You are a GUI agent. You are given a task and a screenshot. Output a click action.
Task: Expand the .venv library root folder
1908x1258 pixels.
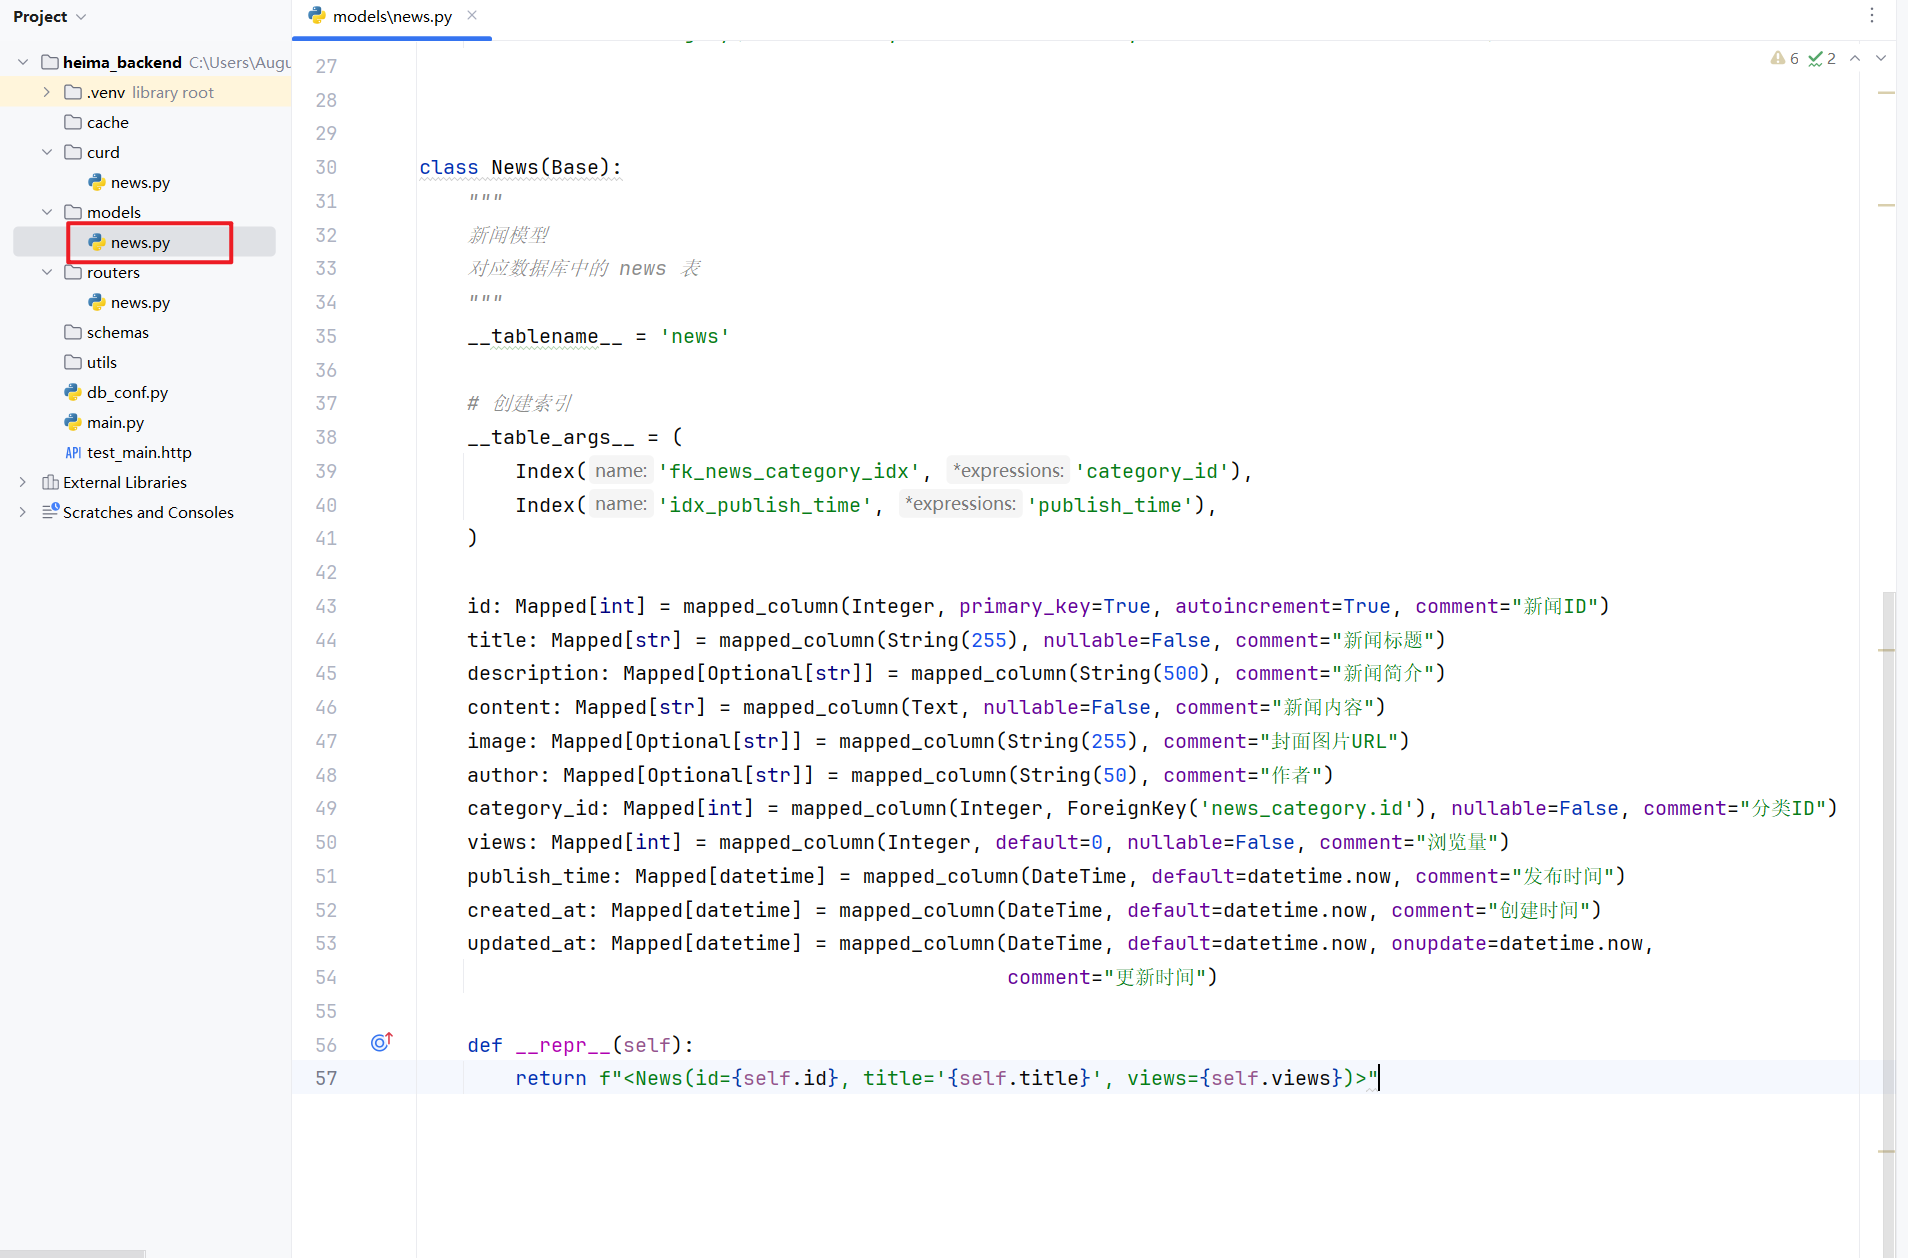[x=46, y=92]
